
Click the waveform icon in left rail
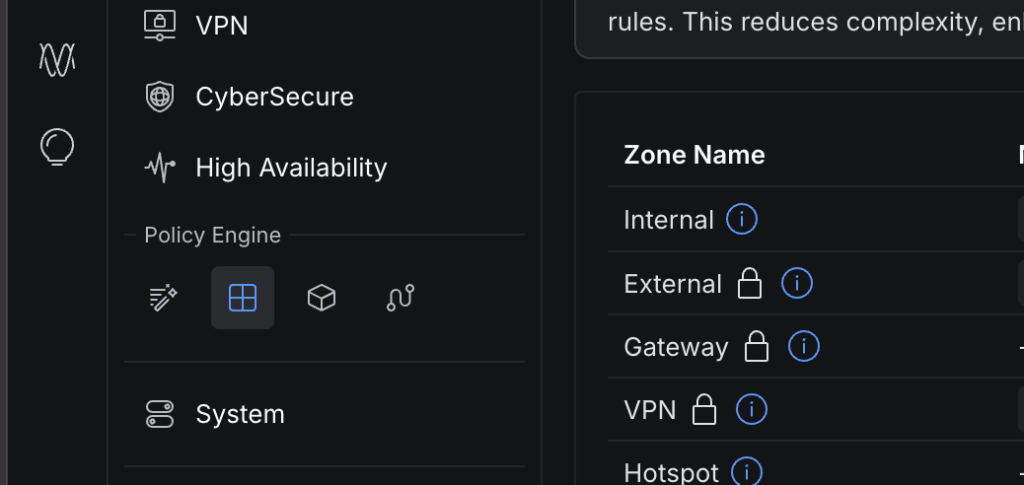(x=57, y=59)
